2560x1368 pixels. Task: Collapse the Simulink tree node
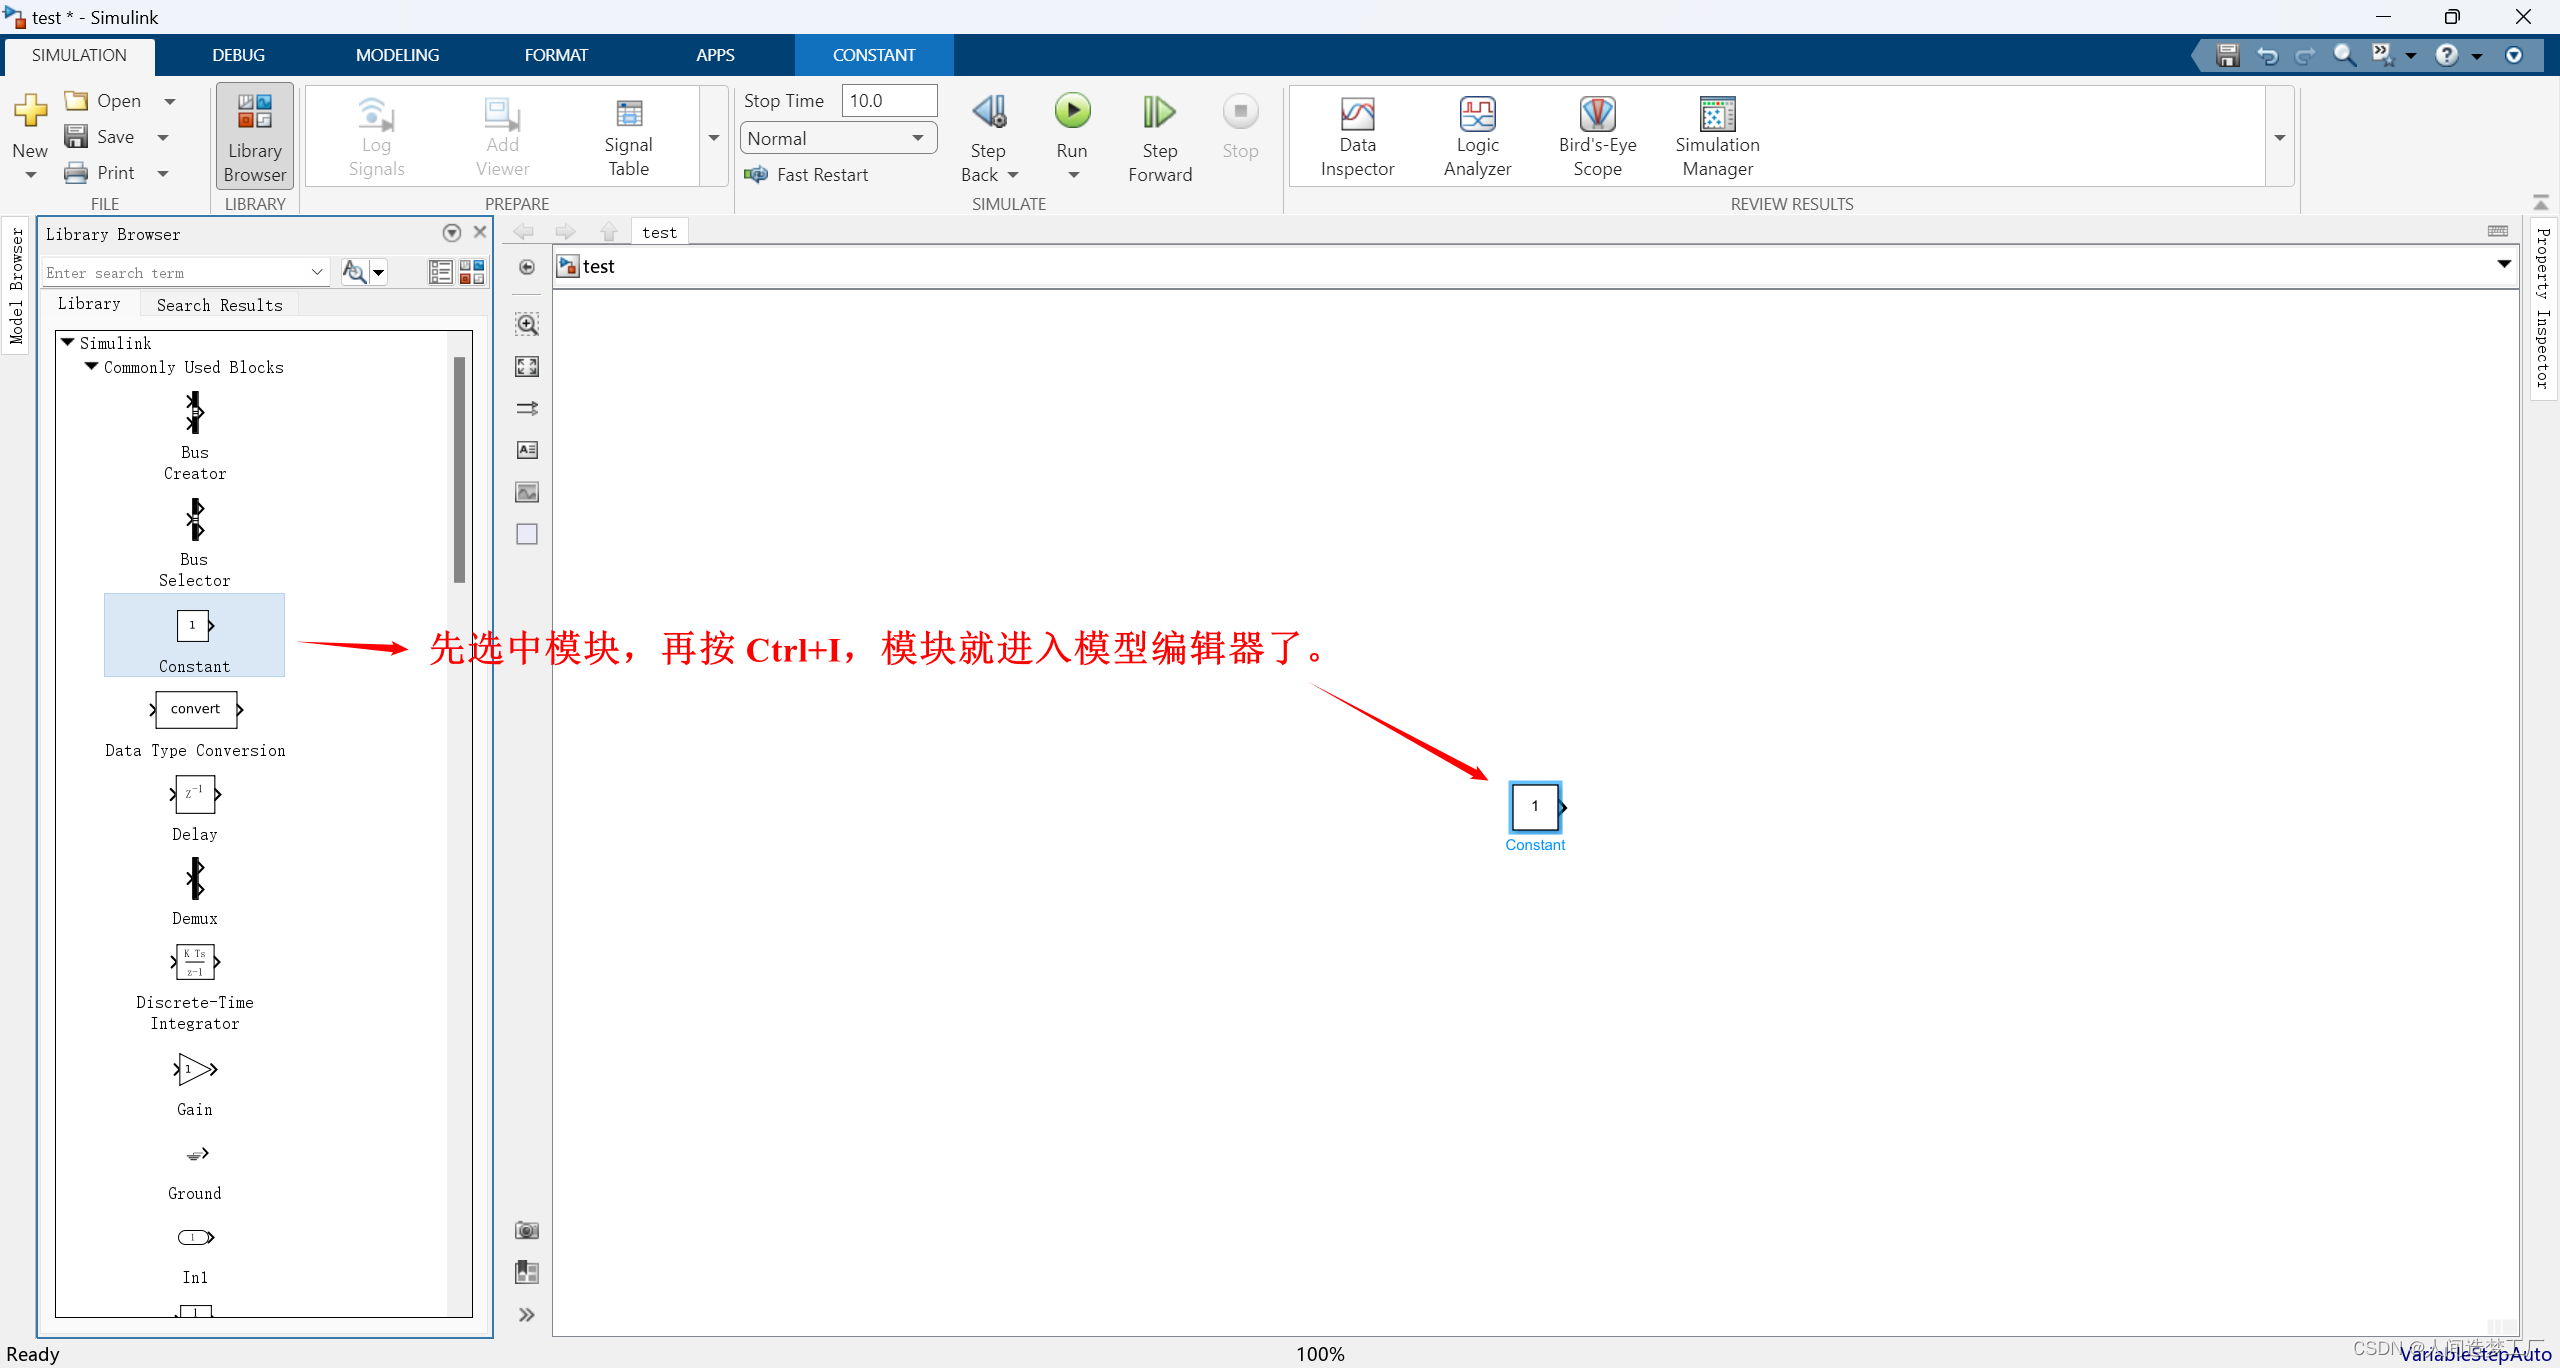pyautogui.click(x=68, y=343)
